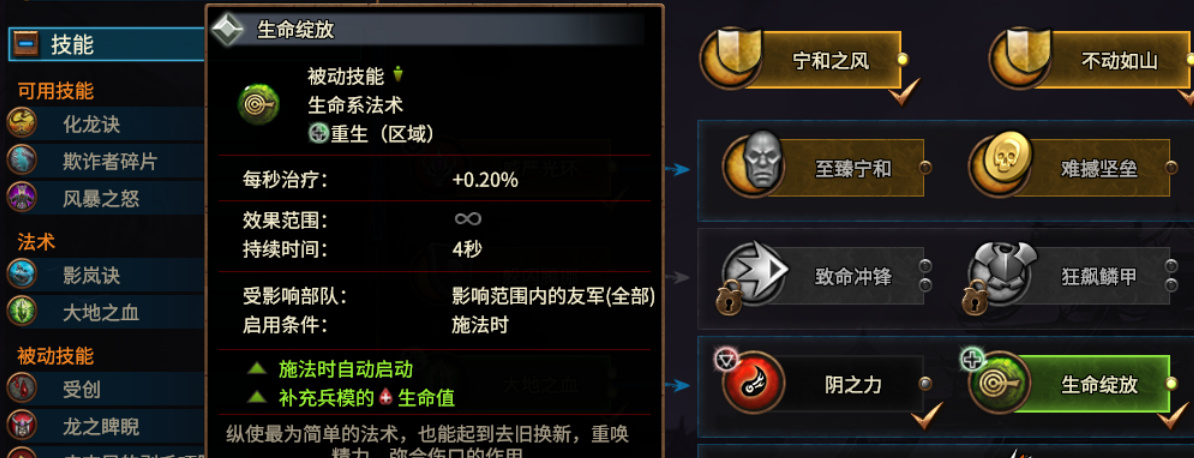Click the 生命绽放 tooltip title icon
Screen dimensions: 1194x458
228,29
